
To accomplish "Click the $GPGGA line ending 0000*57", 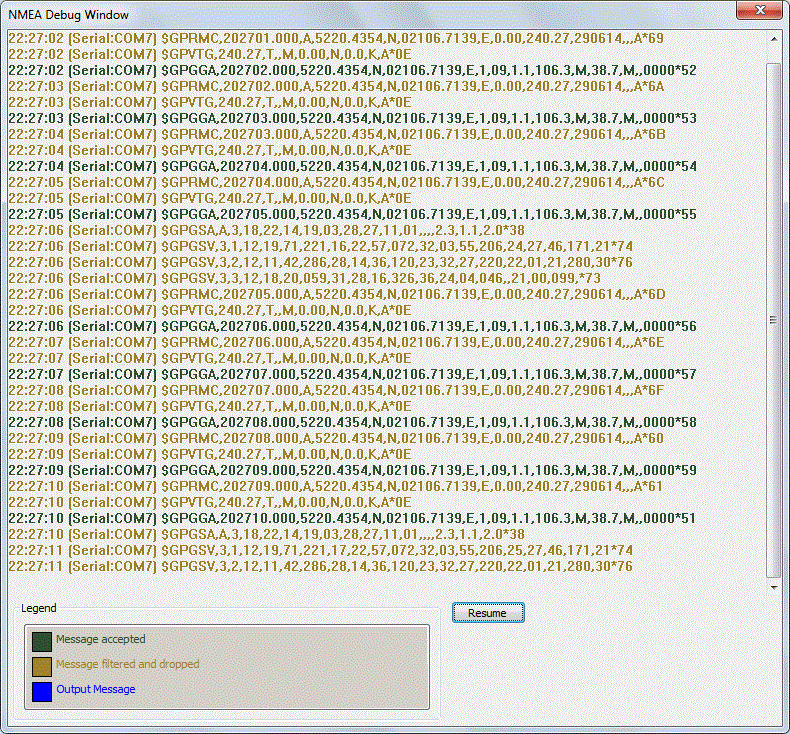I will click(353, 374).
